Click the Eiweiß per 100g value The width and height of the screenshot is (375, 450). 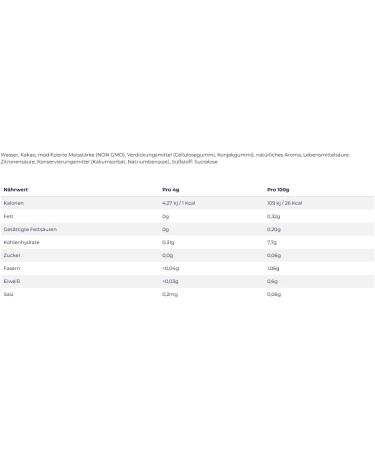coord(272,281)
